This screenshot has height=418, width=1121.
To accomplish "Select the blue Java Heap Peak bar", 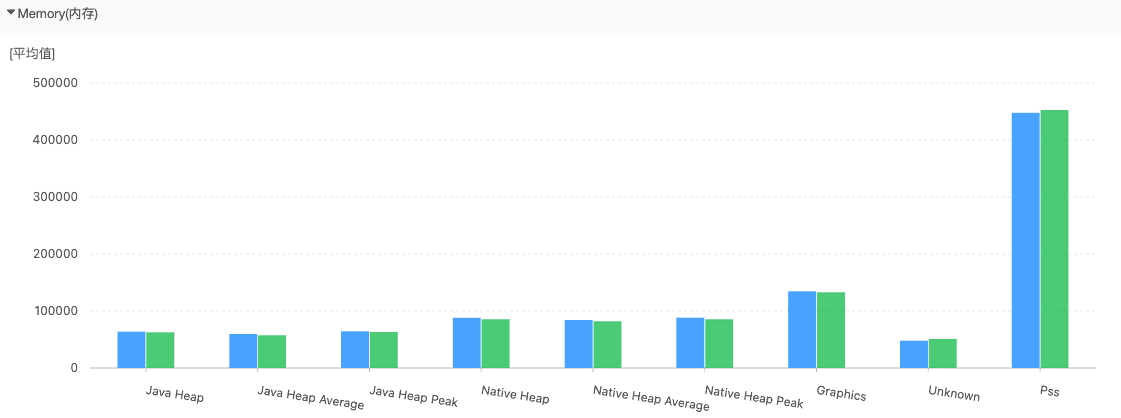I will 355,350.
